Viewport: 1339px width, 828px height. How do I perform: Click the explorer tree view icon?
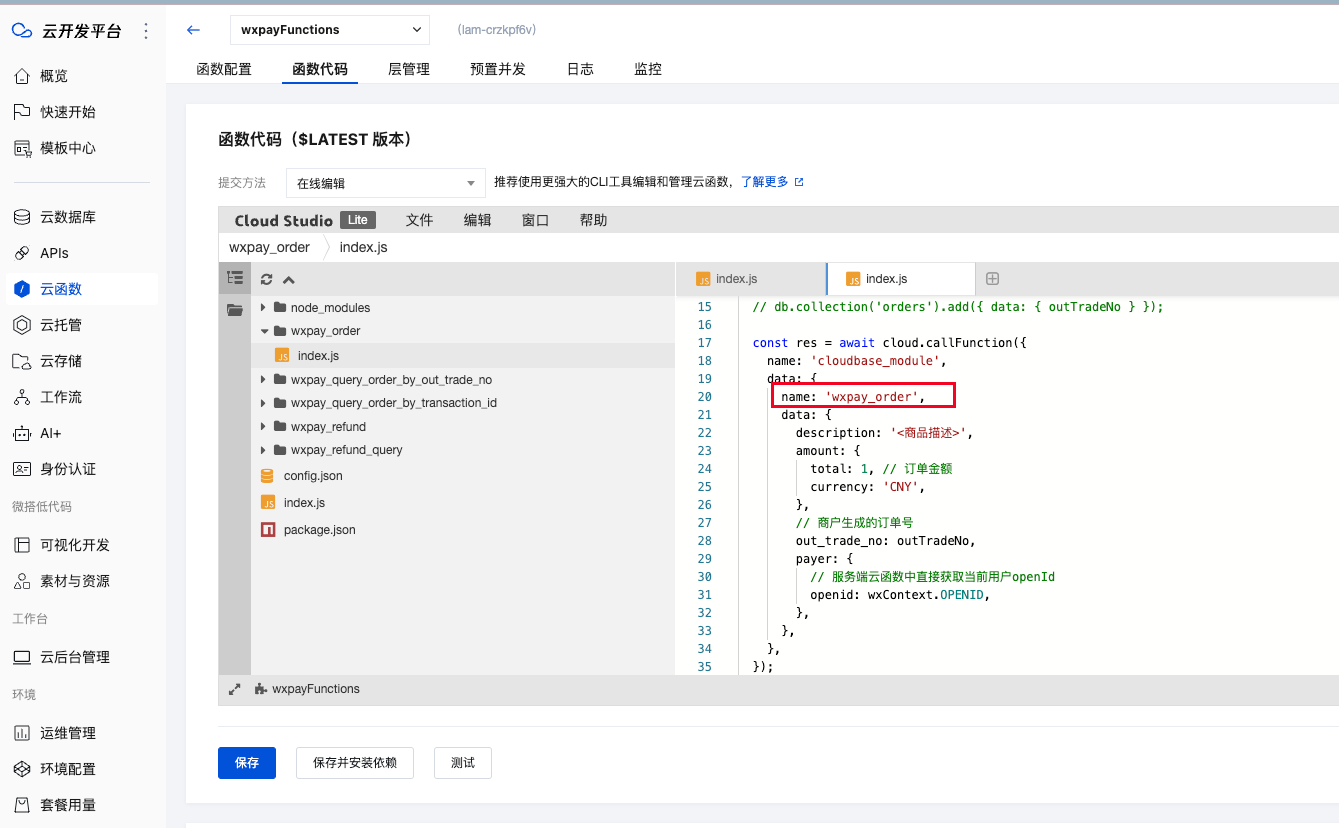[x=235, y=278]
